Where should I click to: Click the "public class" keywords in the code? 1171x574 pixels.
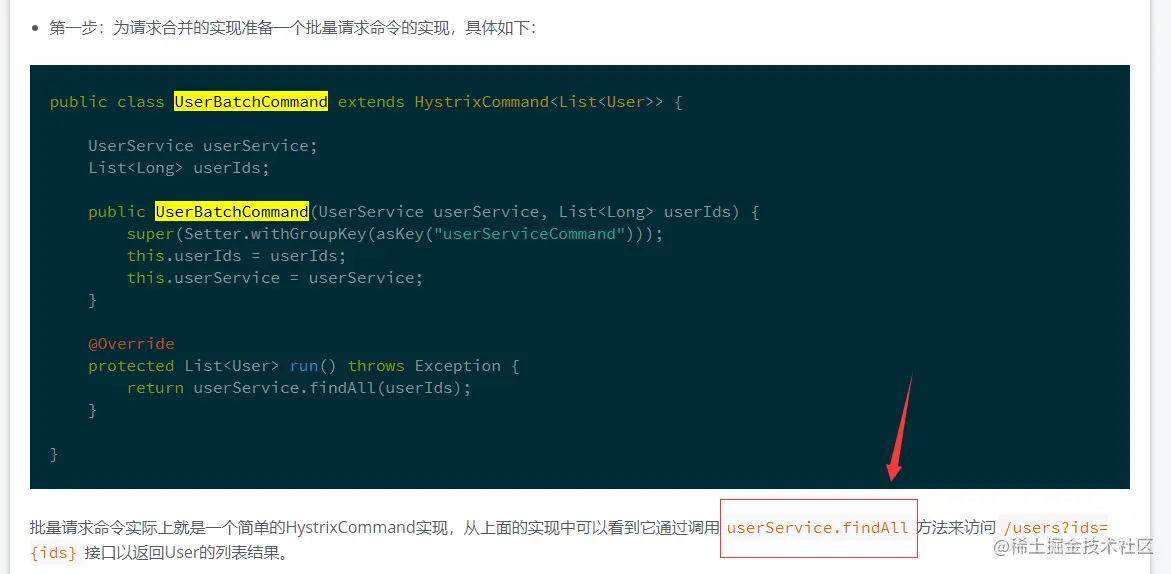tap(107, 102)
